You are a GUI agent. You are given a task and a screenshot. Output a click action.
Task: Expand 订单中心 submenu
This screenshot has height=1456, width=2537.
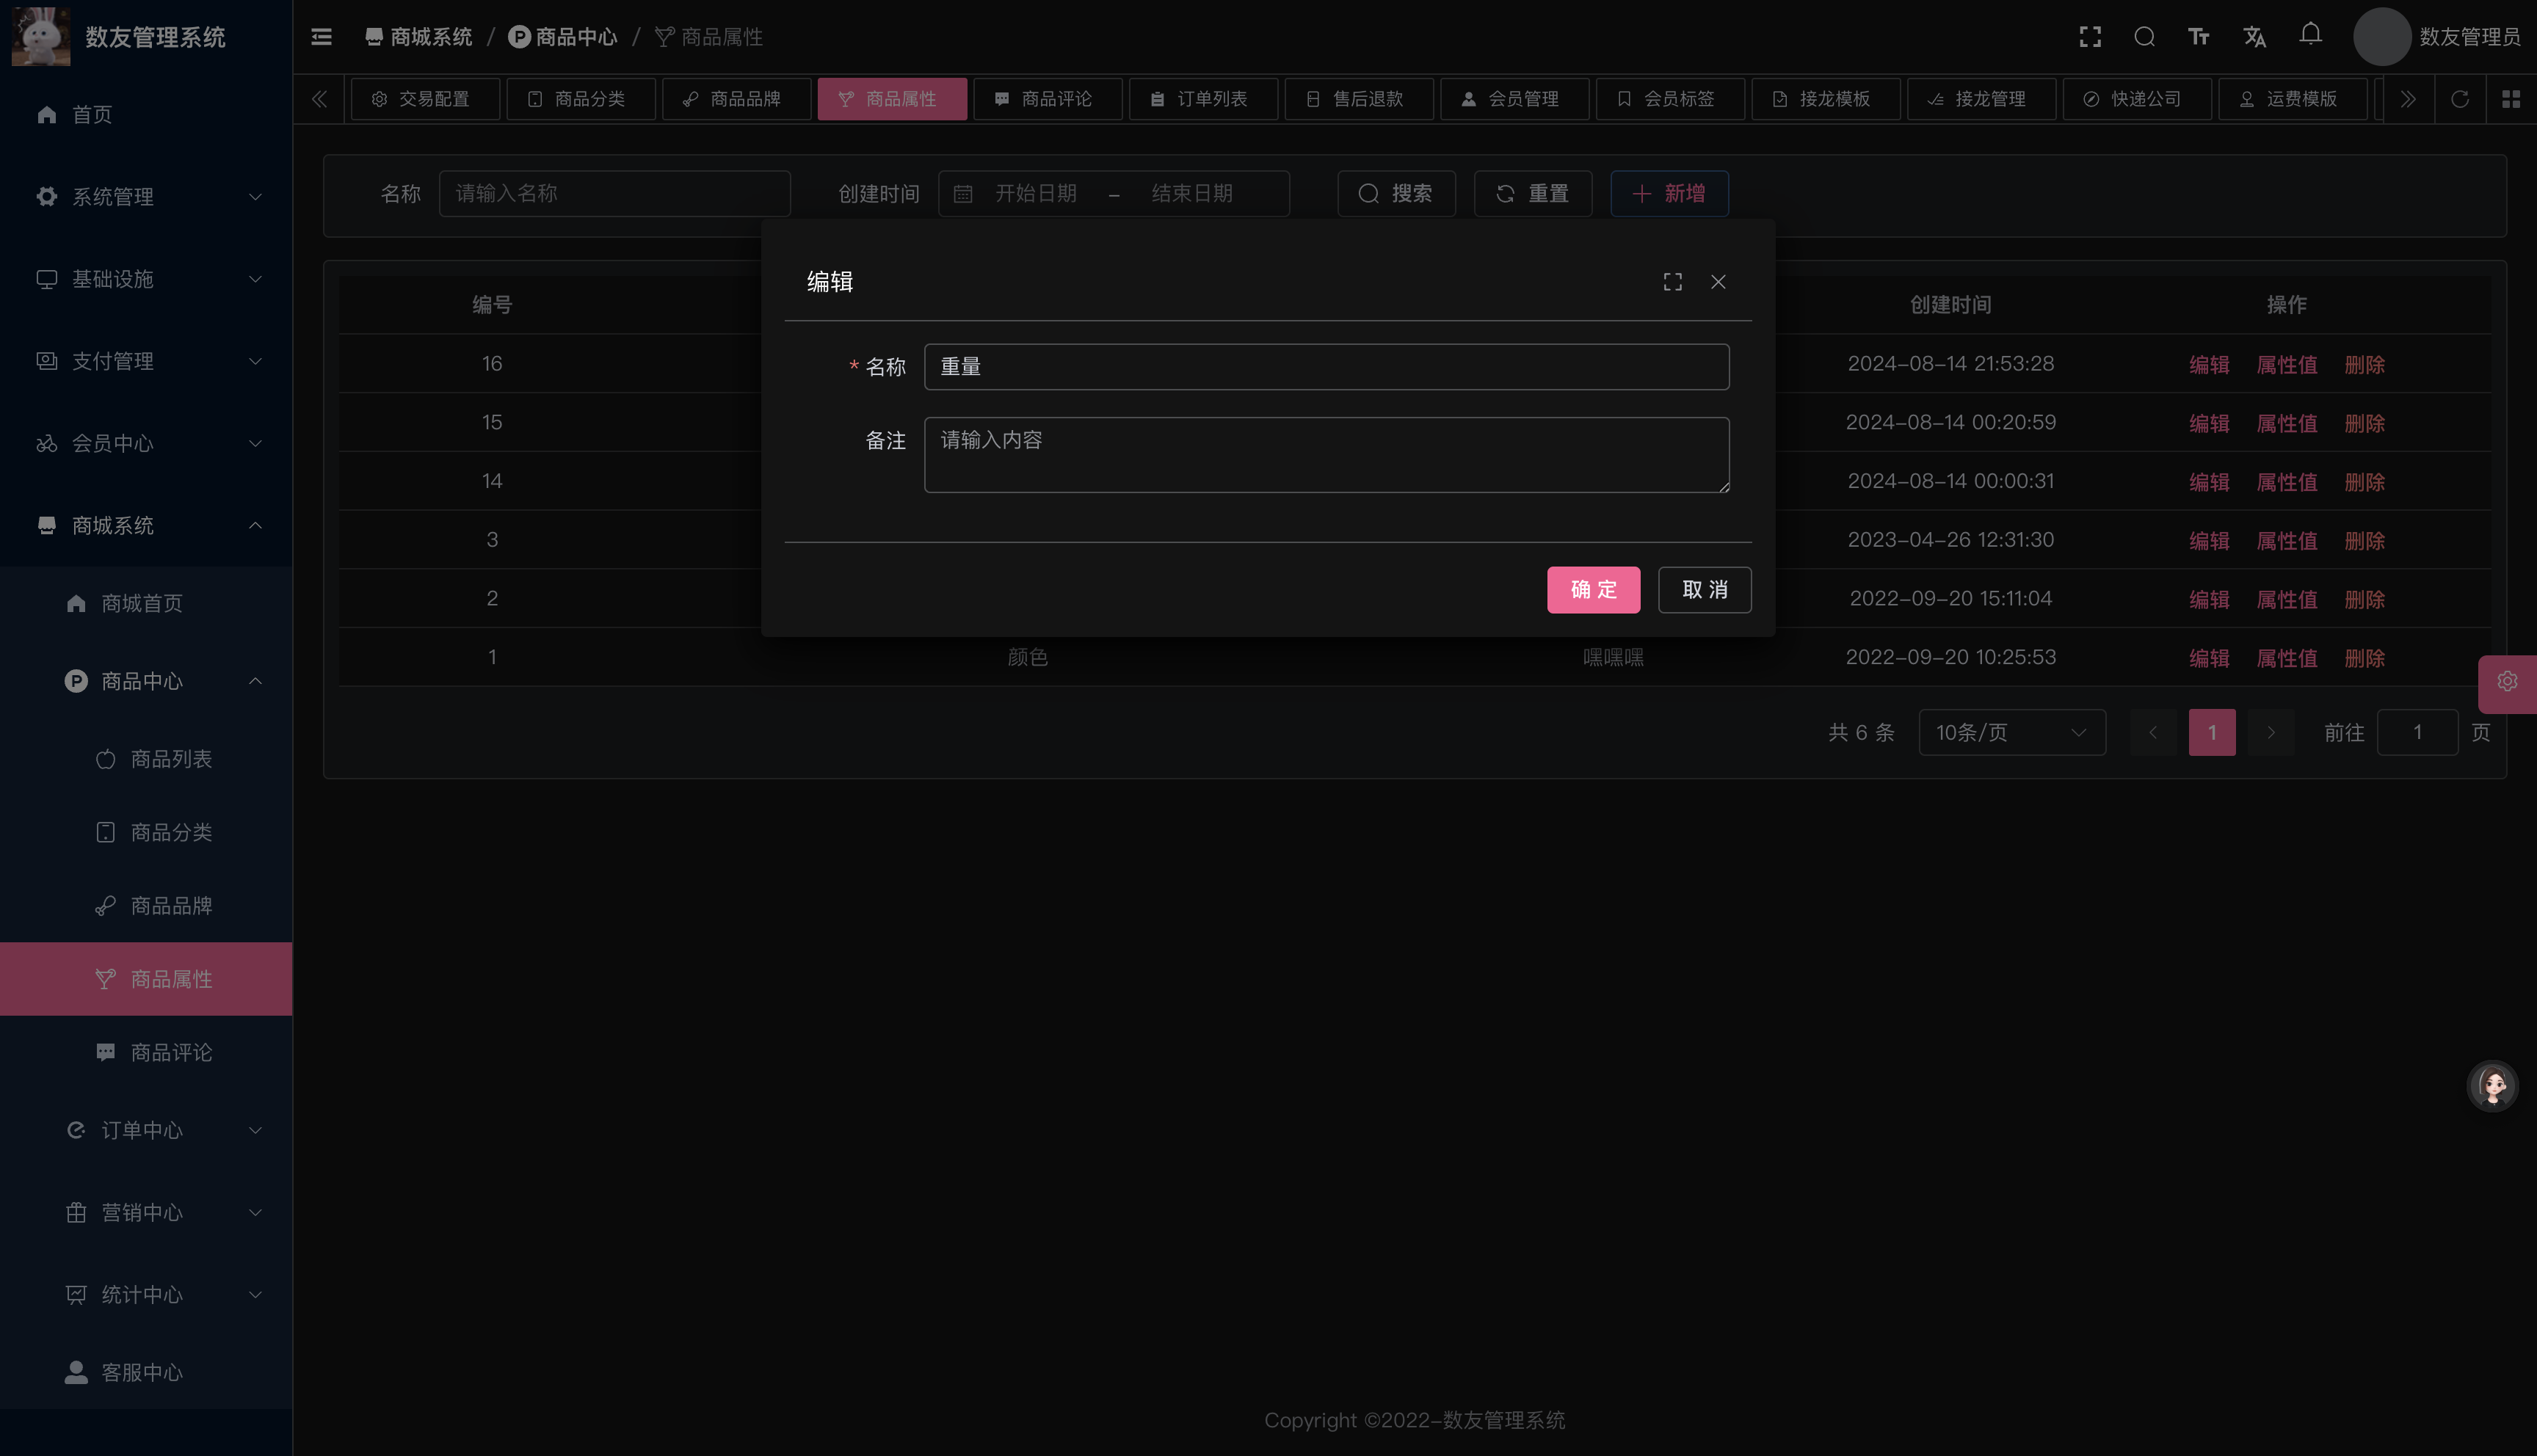pyautogui.click(x=146, y=1130)
